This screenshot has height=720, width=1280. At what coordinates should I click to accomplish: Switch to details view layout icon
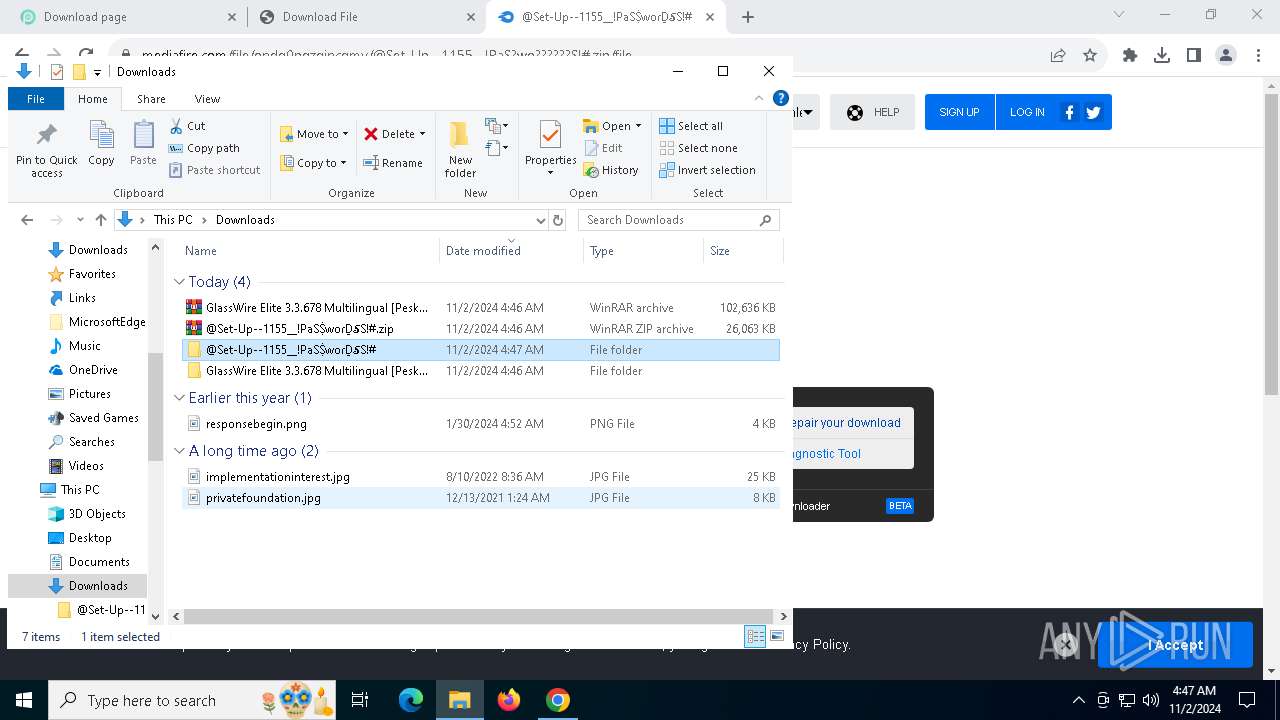[x=755, y=637]
